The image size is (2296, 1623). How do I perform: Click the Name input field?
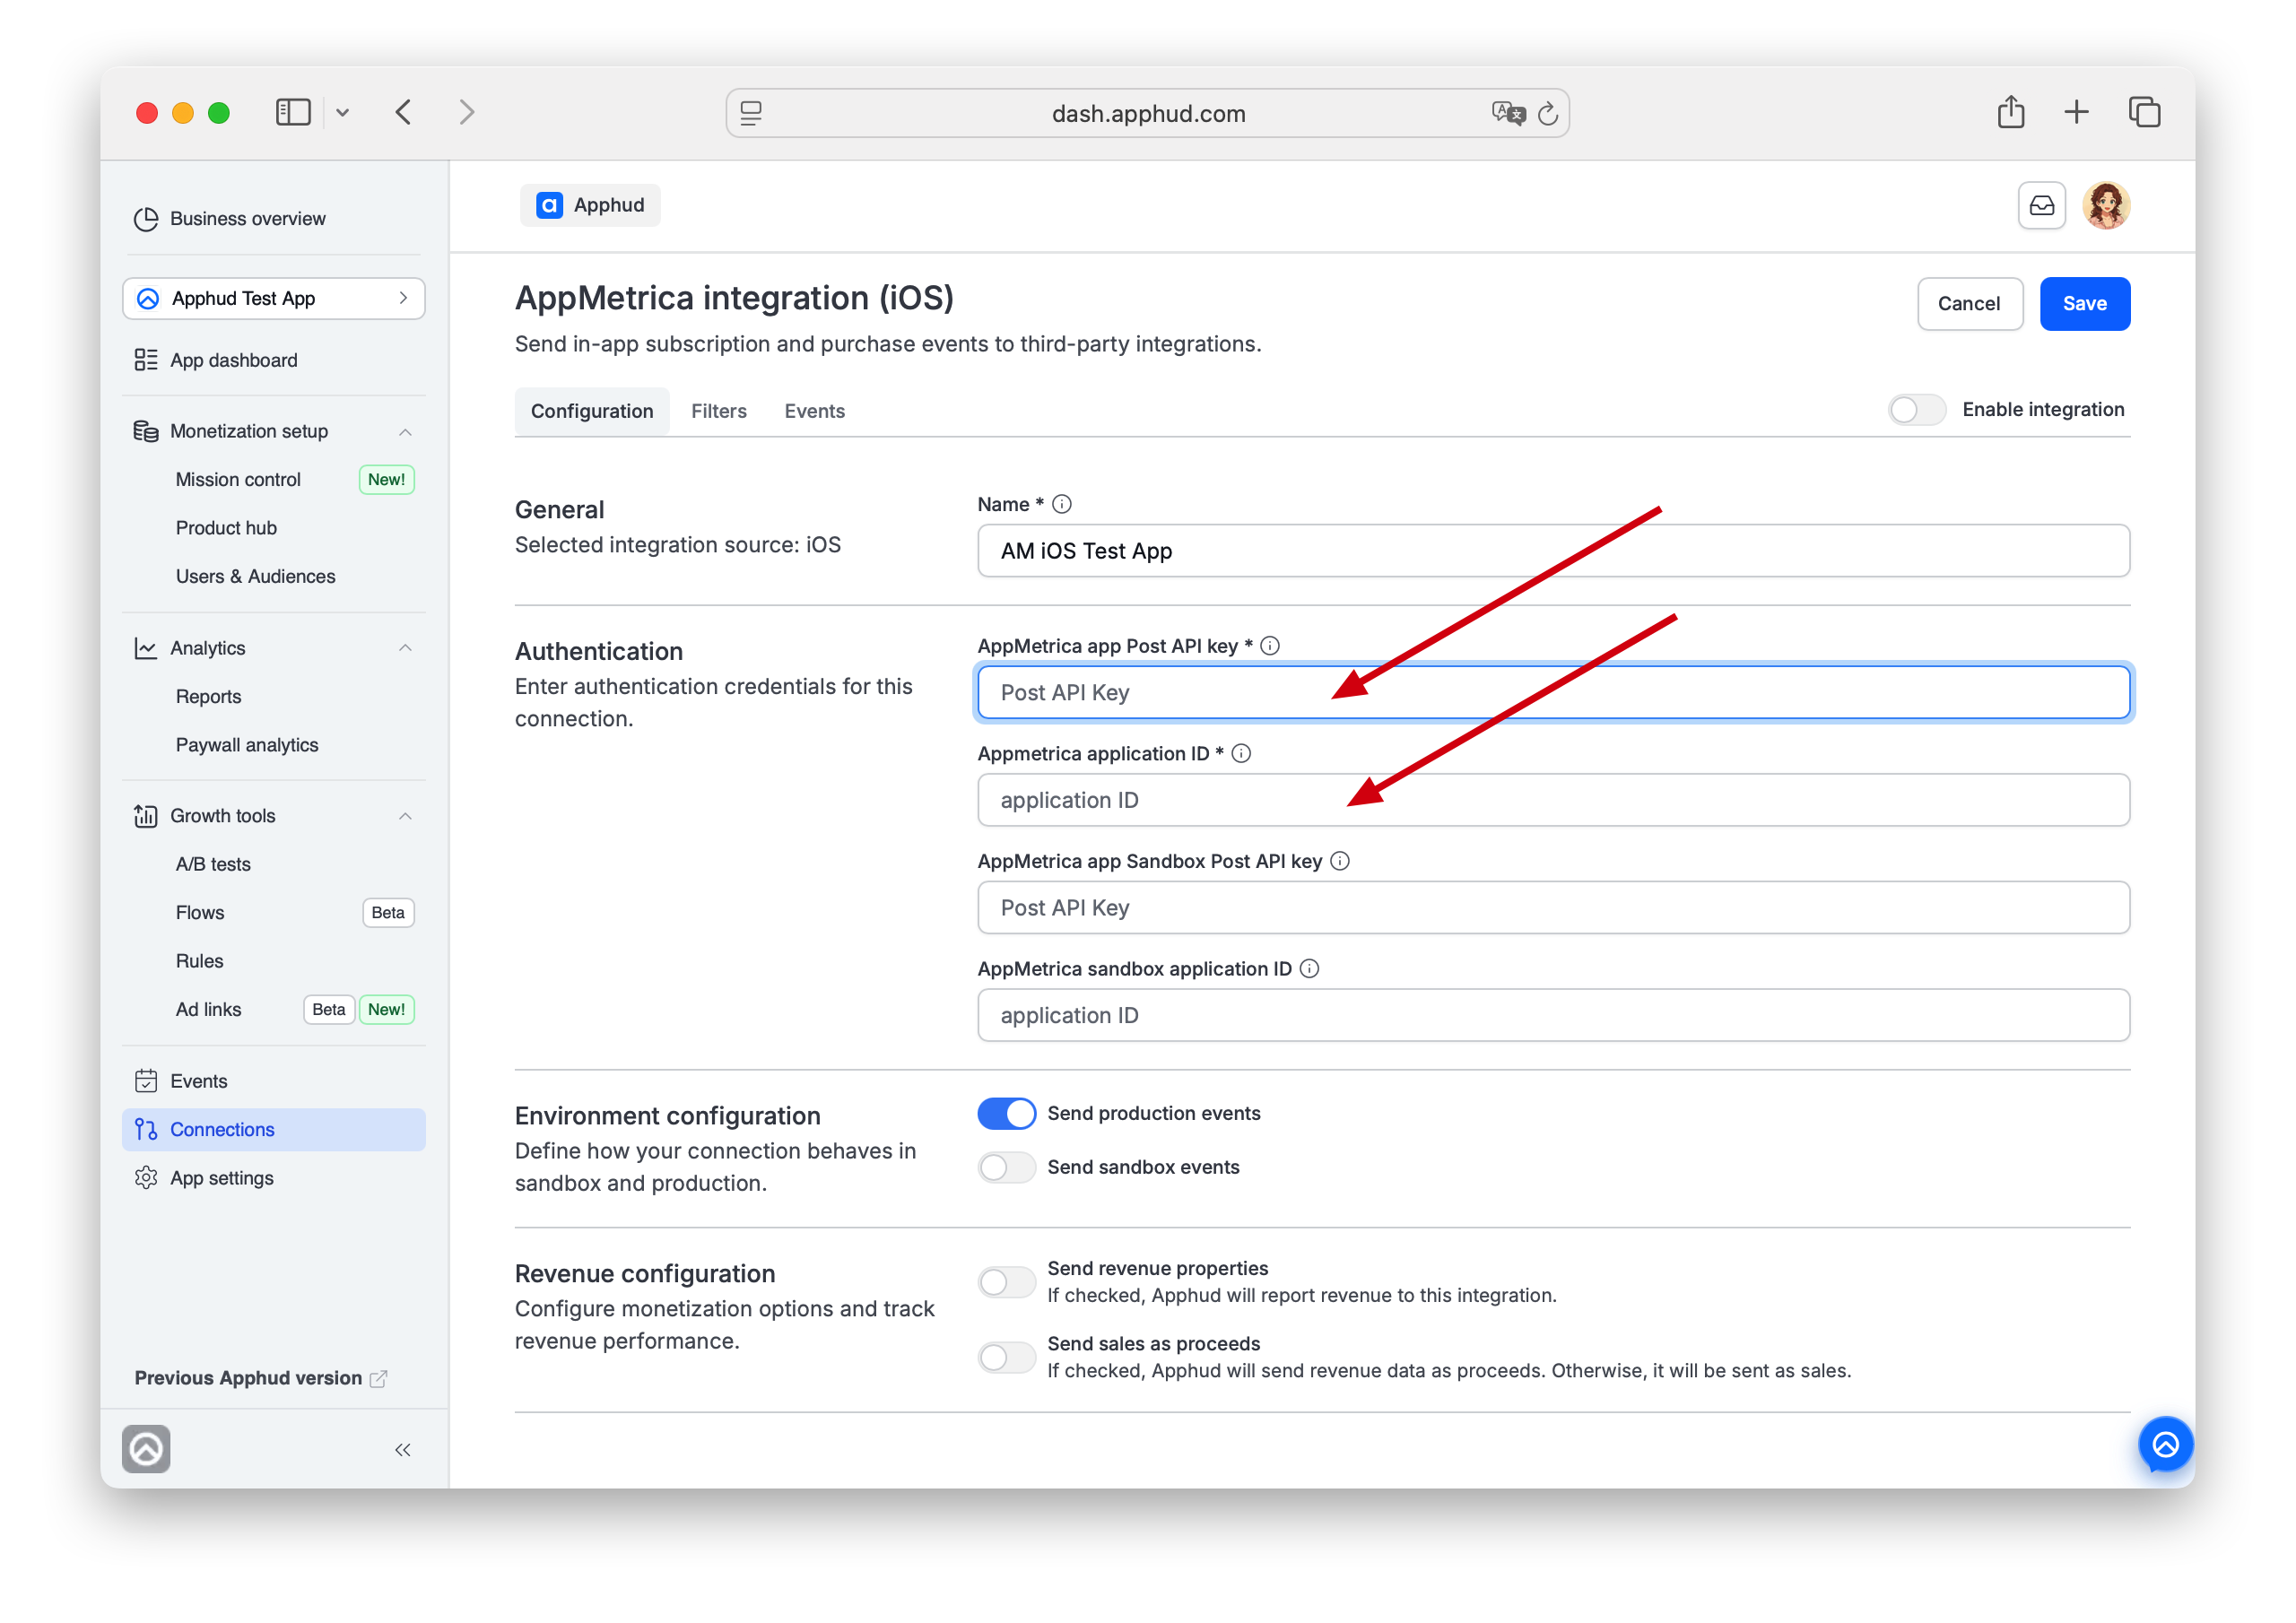pyautogui.click(x=1553, y=551)
